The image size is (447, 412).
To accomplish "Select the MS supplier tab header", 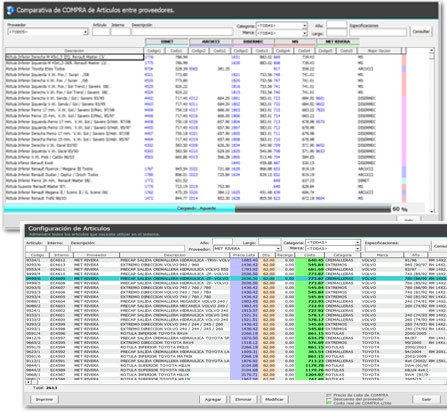I will coord(295,42).
